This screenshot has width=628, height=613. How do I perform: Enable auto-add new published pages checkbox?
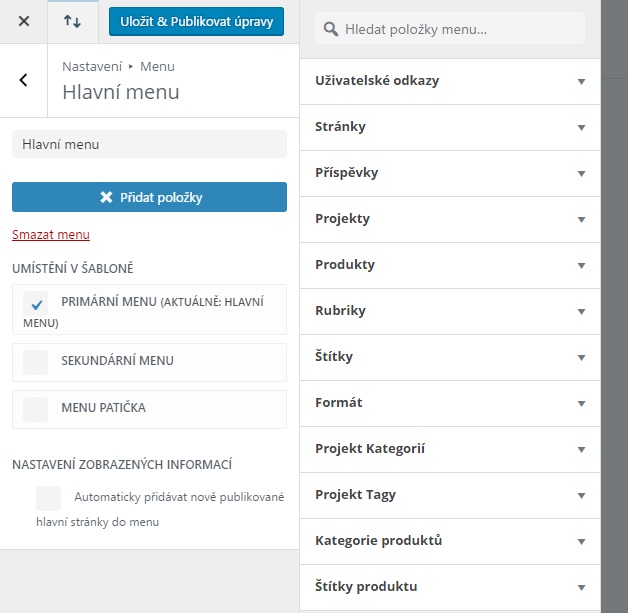click(x=48, y=498)
